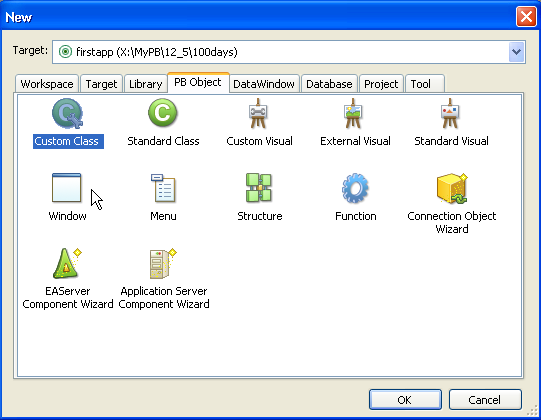The image size is (541, 420).
Task: Open the DataWindow tab
Action: point(264,84)
